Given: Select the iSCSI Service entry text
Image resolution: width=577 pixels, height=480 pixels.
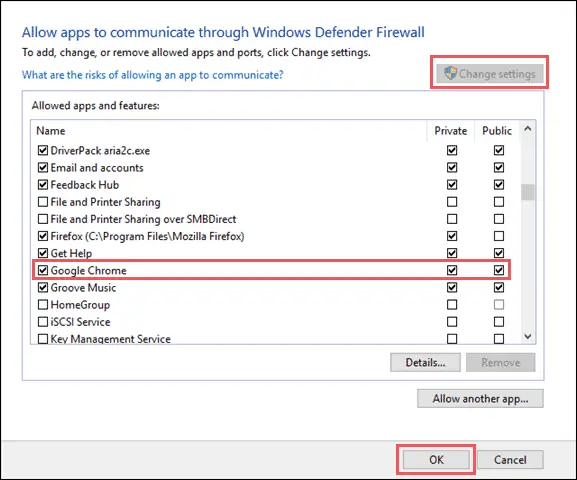Looking at the screenshot, I should (80, 322).
